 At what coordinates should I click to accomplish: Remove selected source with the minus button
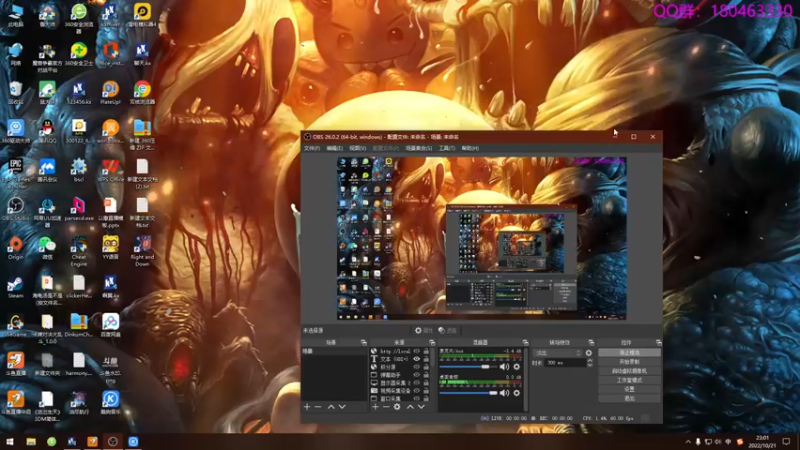coord(386,407)
